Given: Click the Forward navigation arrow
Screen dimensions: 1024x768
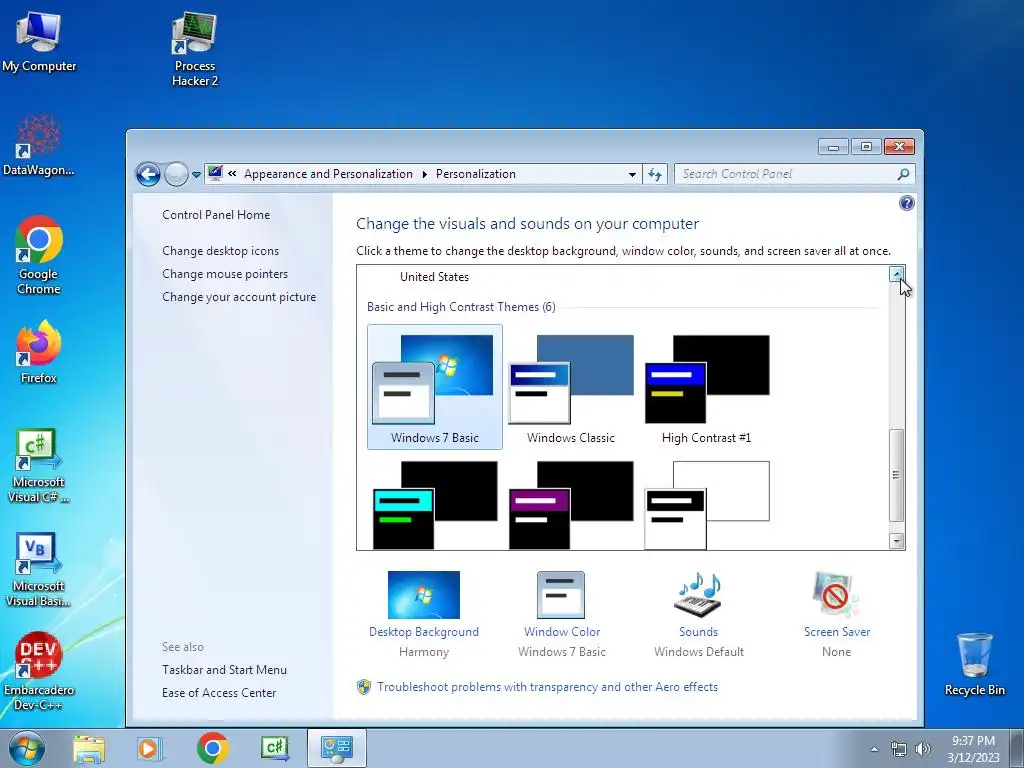Looking at the screenshot, I should 176,174.
